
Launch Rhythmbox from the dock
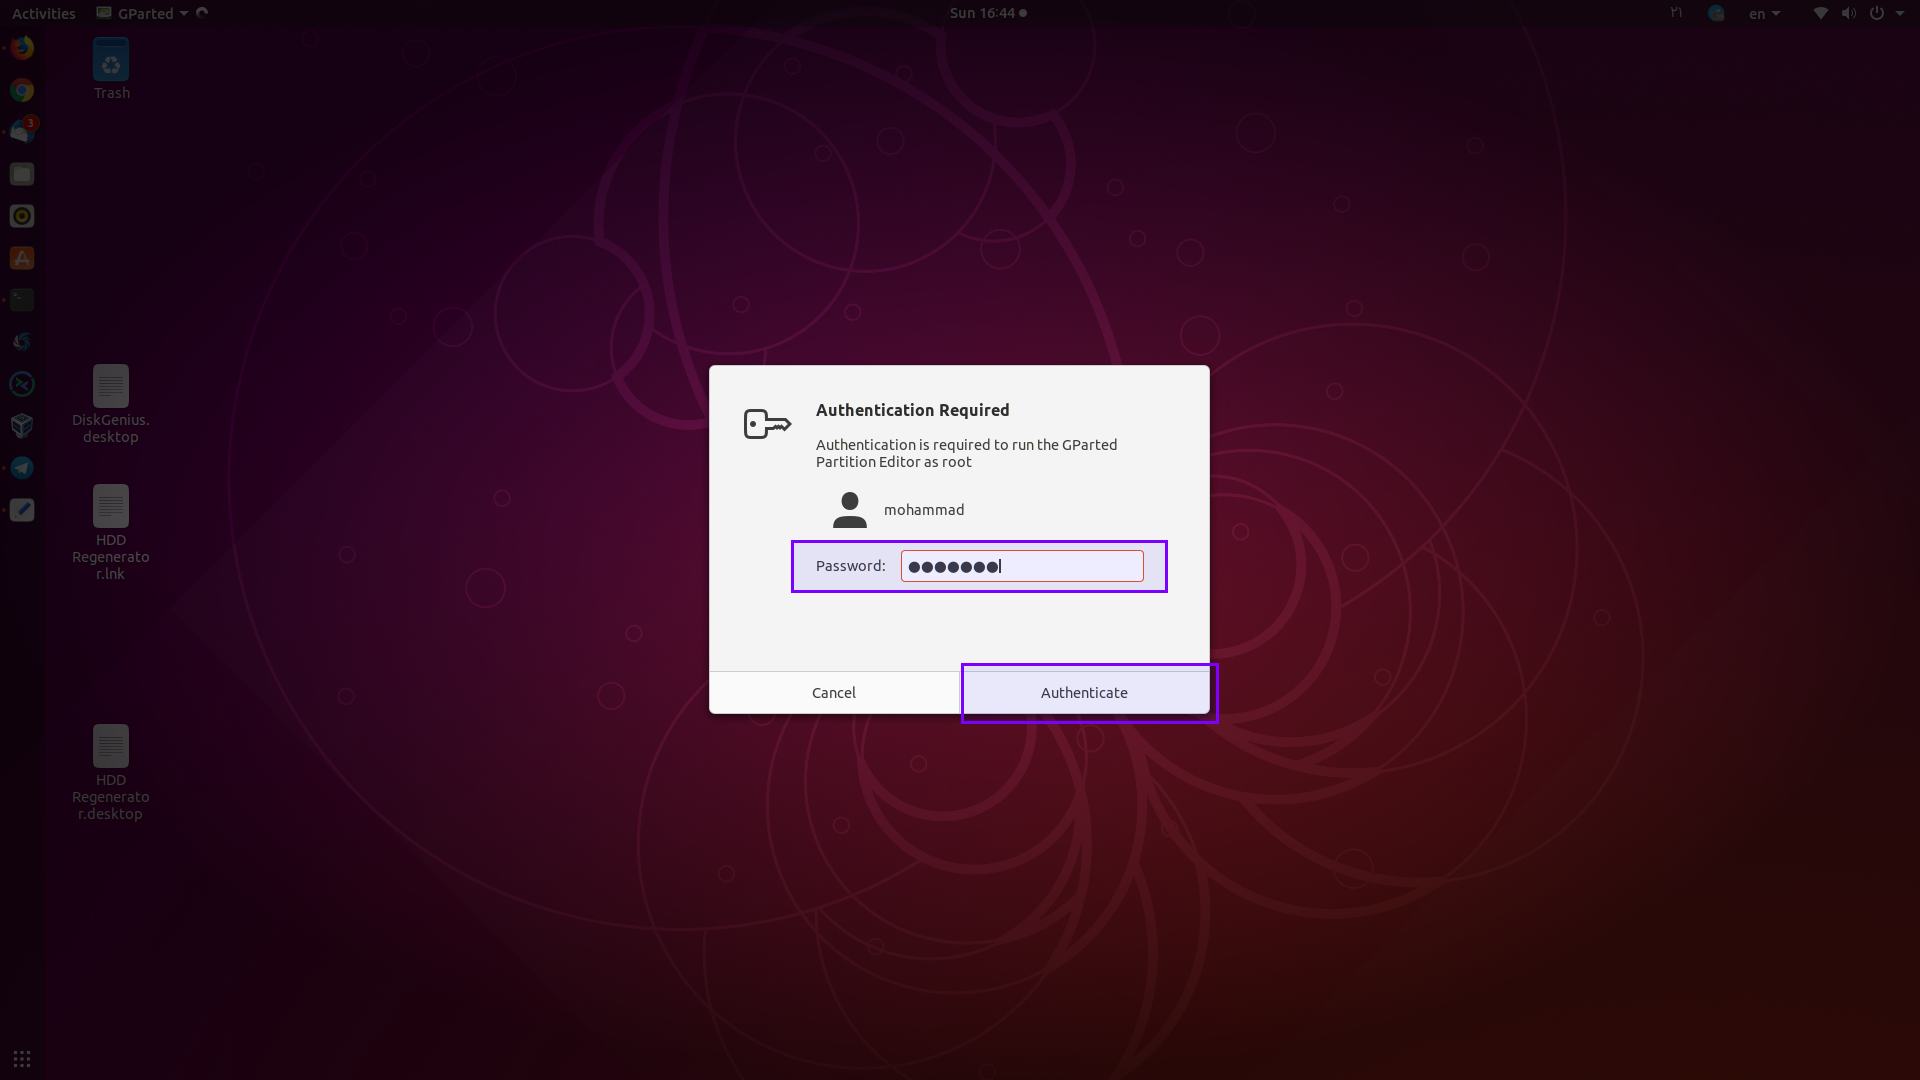(x=22, y=216)
